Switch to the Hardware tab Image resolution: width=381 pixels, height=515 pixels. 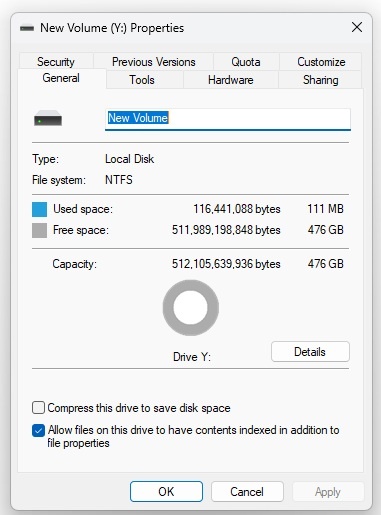[231, 80]
